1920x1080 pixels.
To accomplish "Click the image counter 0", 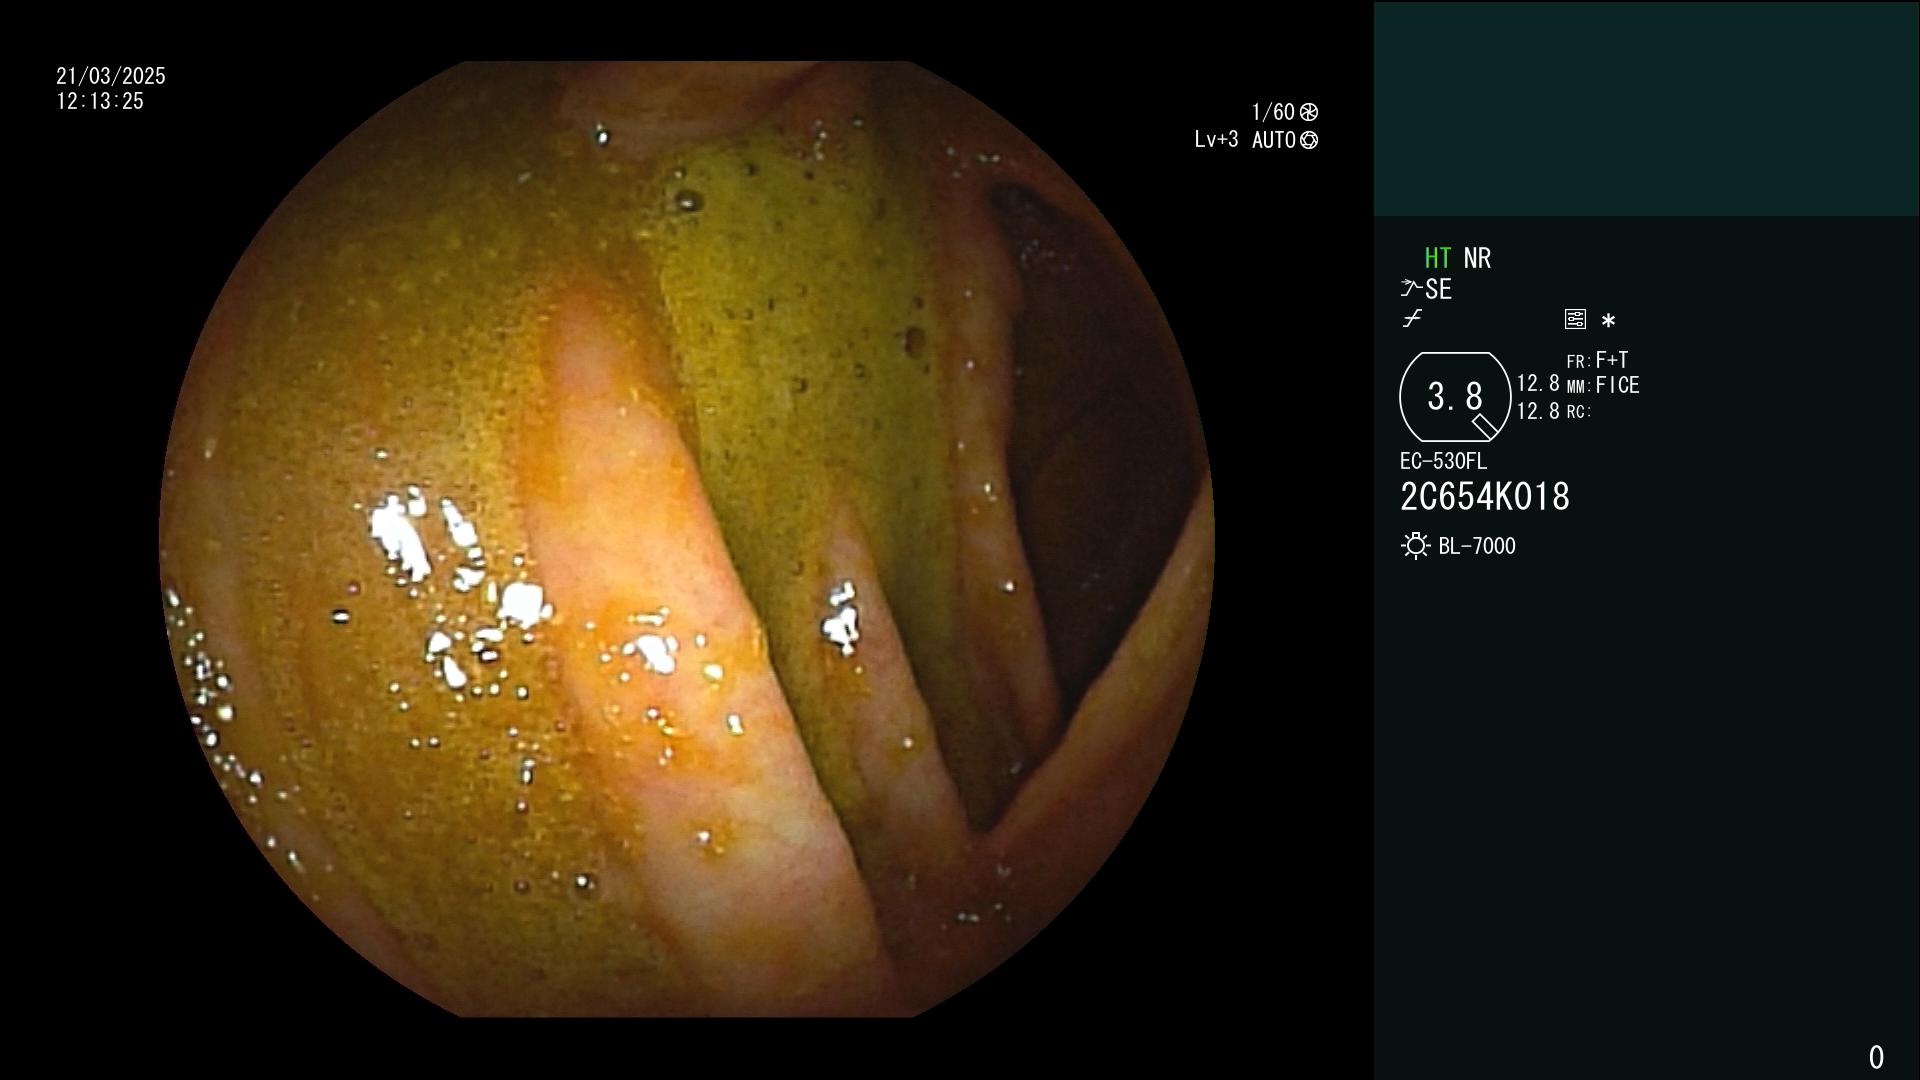I will point(1876,1057).
